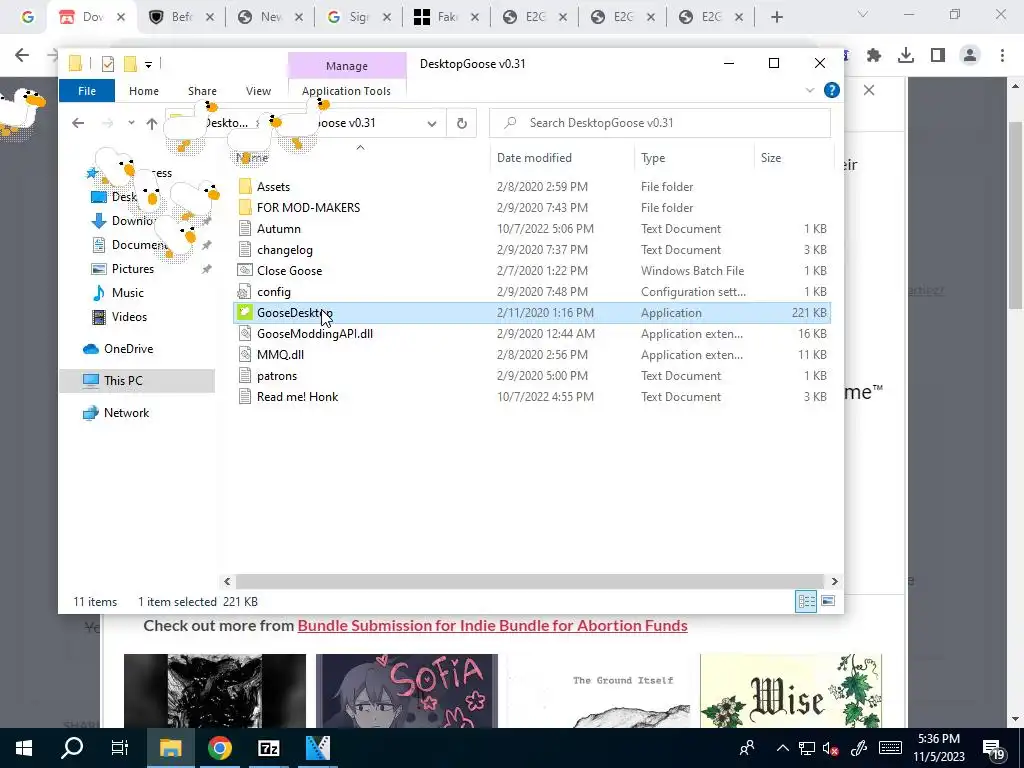Select GooseModdingAPI.dll file

click(x=532, y=334)
